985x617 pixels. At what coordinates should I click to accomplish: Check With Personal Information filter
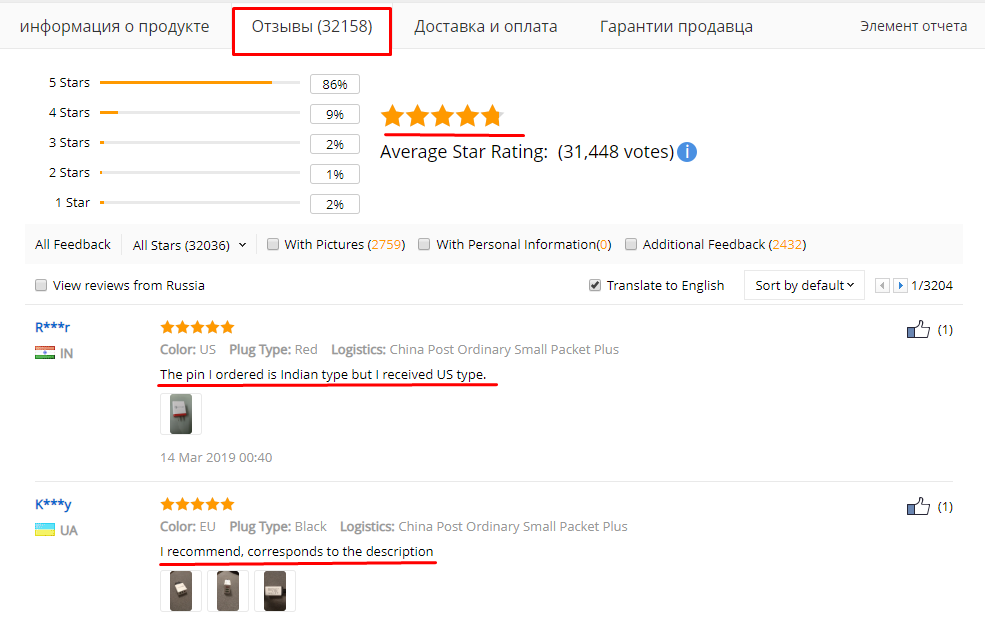424,244
